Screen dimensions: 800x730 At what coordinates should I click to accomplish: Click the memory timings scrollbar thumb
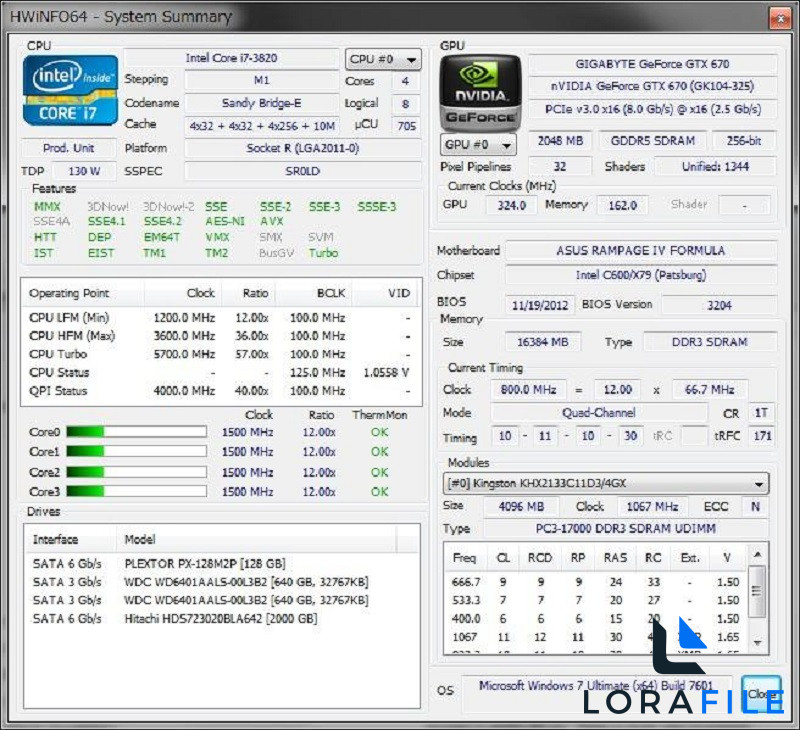tap(758, 591)
